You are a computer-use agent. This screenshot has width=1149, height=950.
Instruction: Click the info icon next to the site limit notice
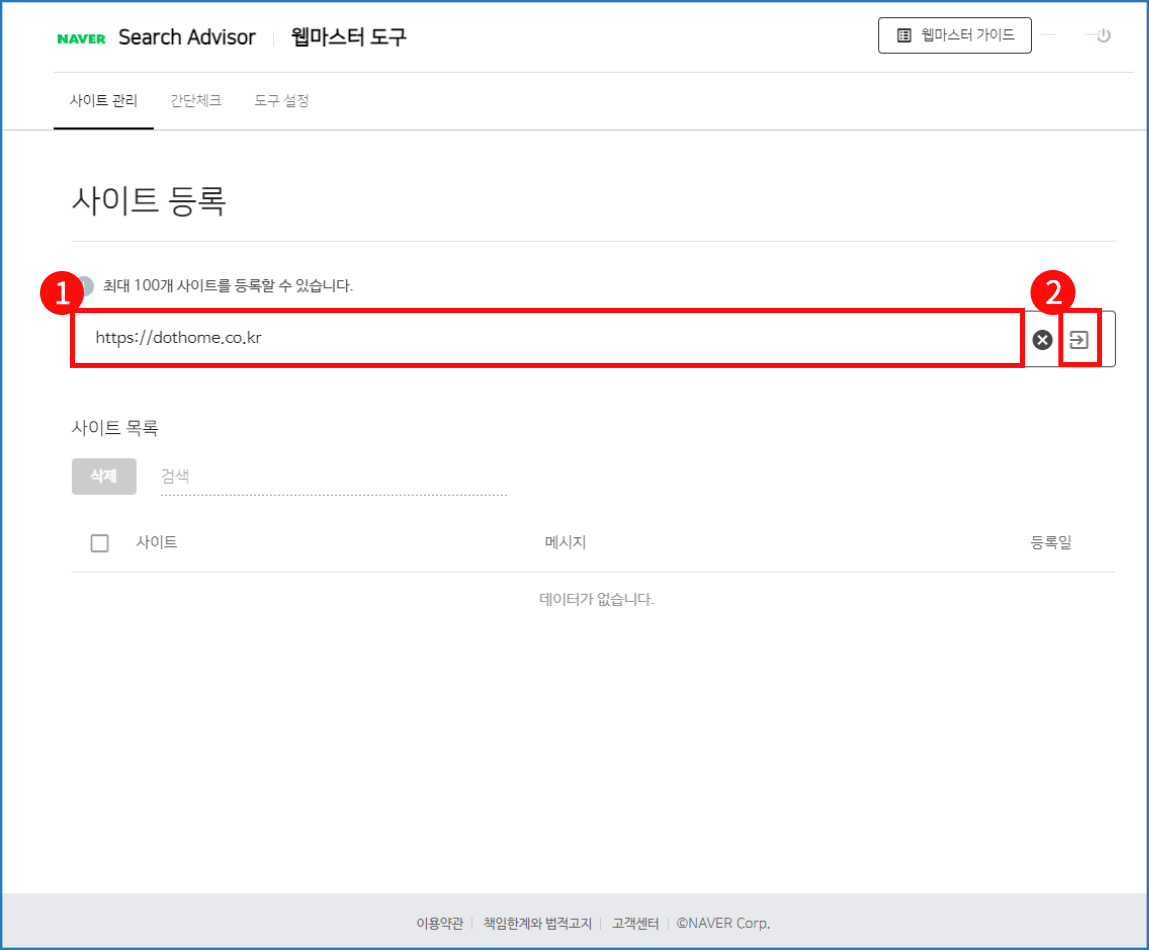click(x=88, y=285)
